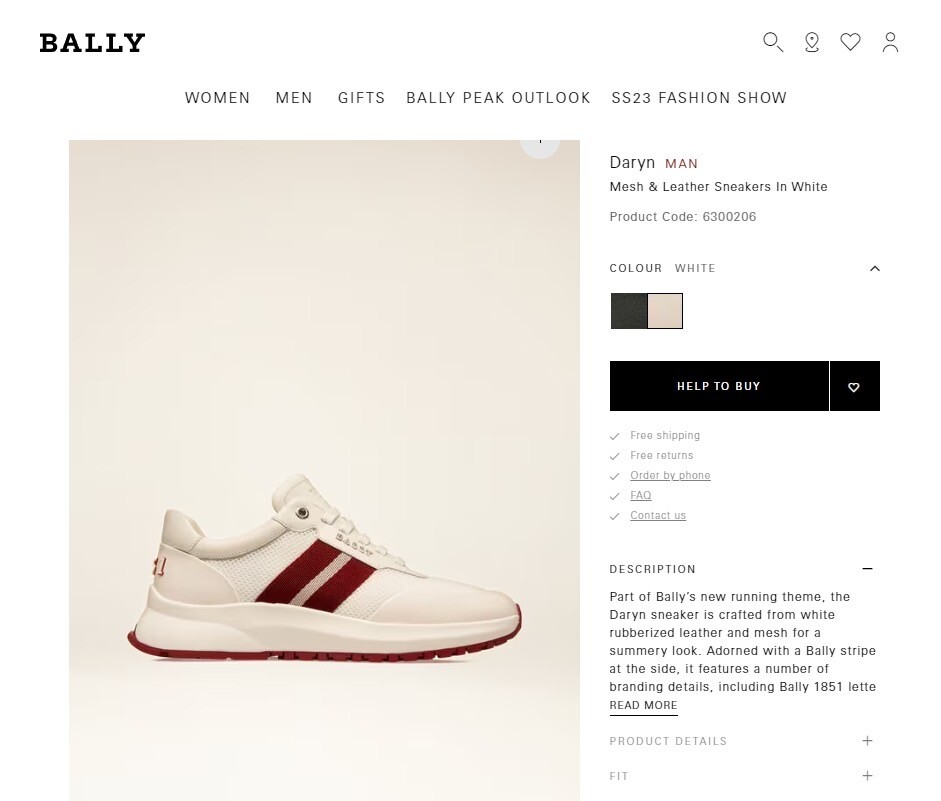The image size is (941, 801).
Task: Collapse the Description section
Action: point(867,569)
